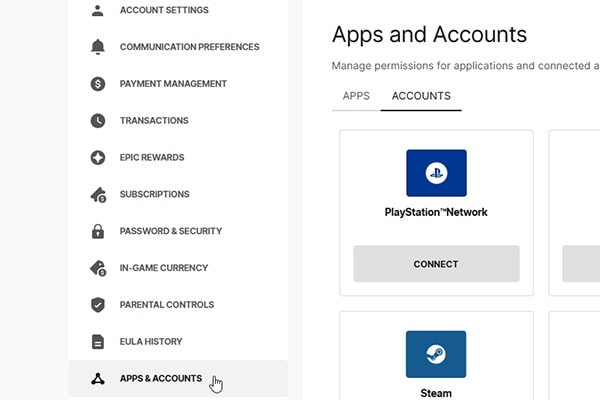This screenshot has width=600, height=400.
Task: Click the PlayStation Network logo tile
Action: [x=436, y=173]
